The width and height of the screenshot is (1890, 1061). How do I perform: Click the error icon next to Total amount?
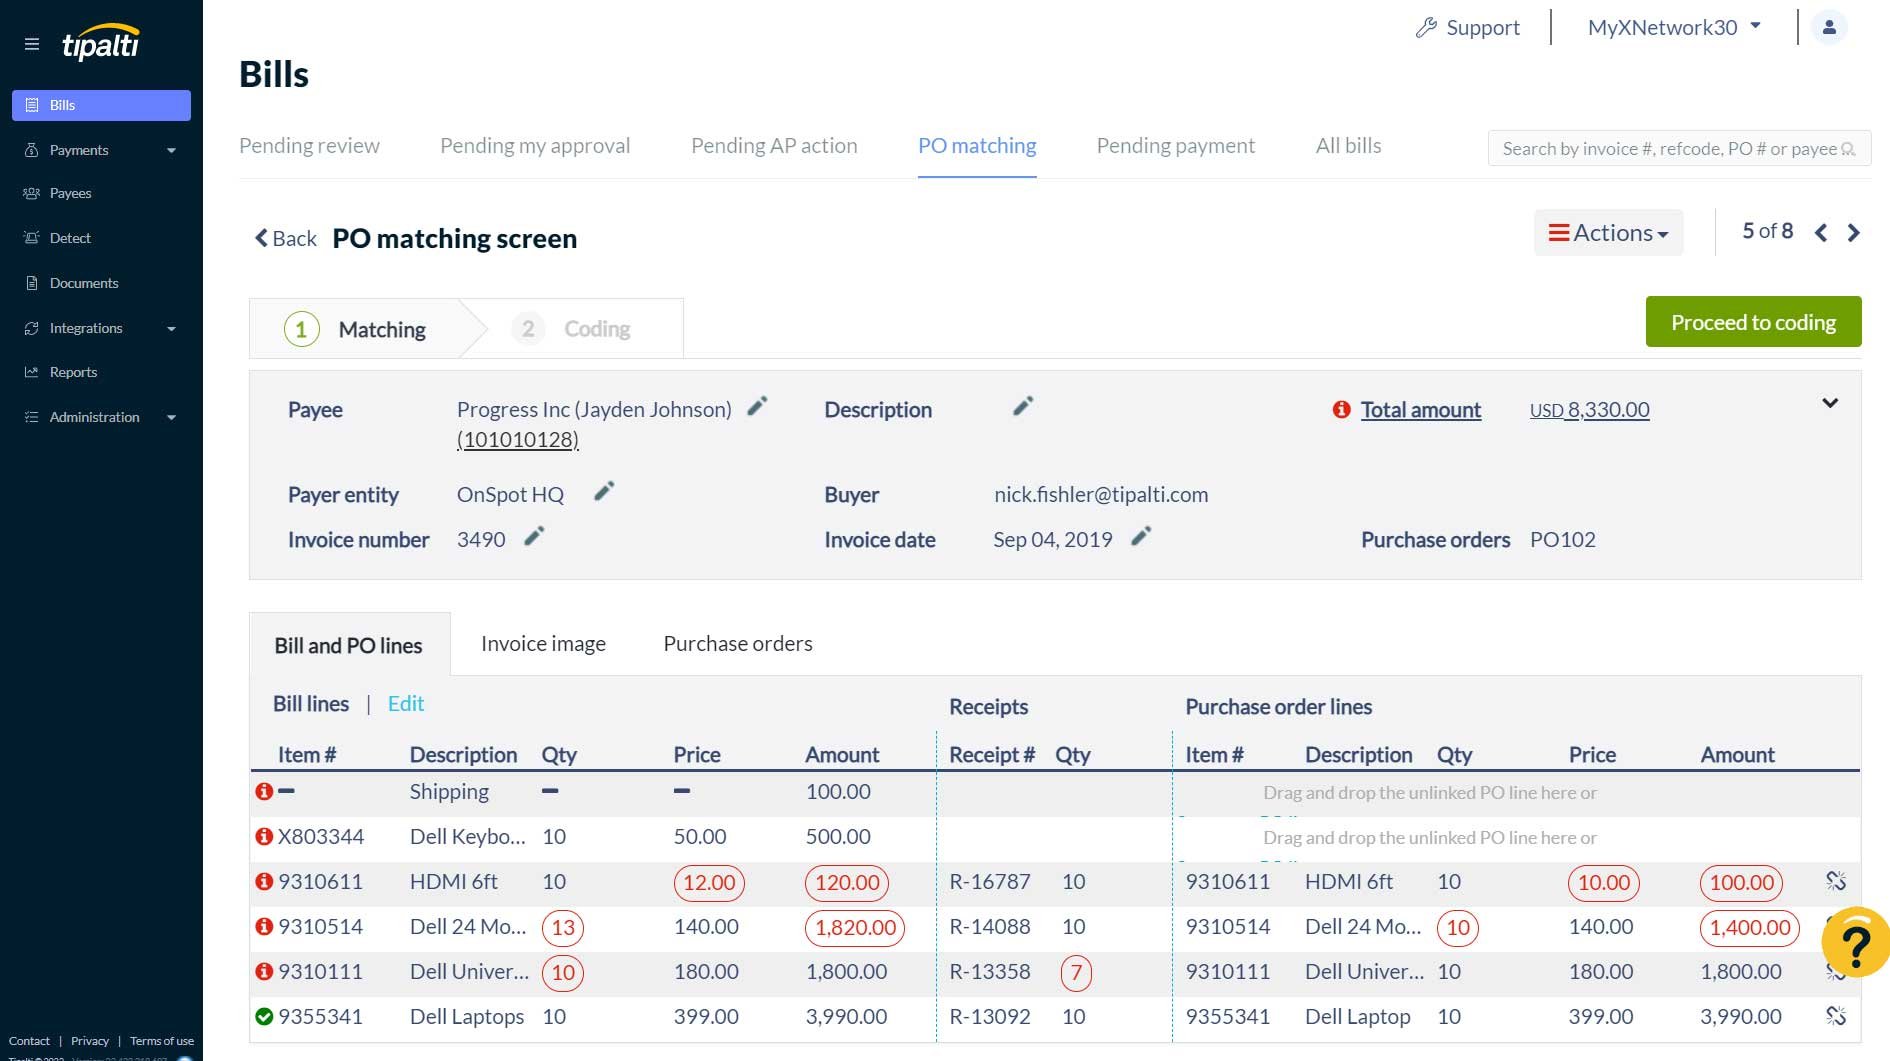point(1341,410)
